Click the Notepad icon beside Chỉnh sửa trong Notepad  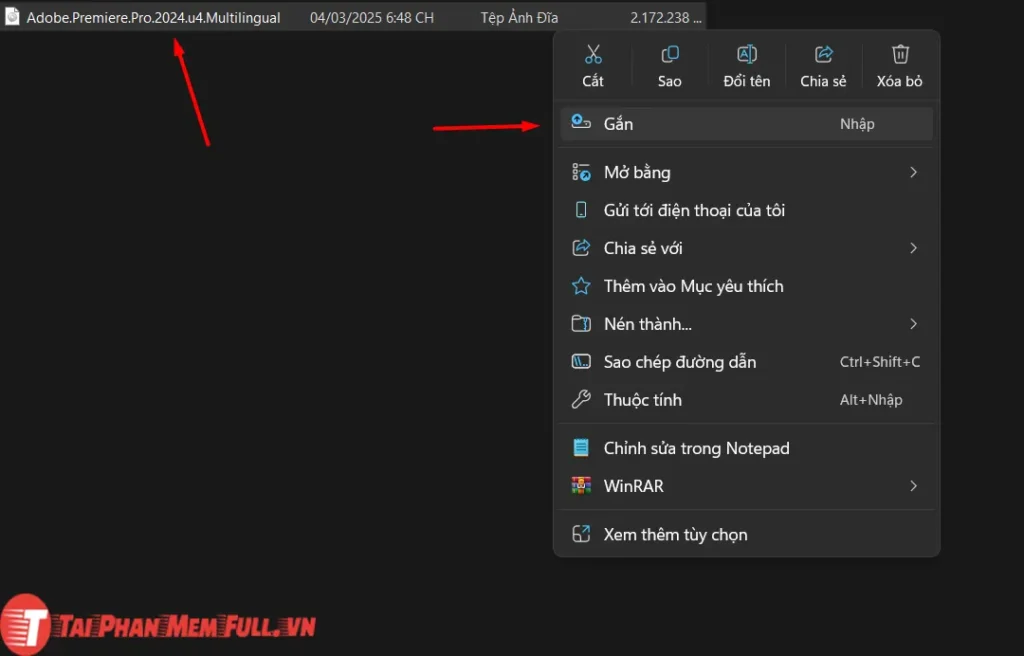pos(581,448)
